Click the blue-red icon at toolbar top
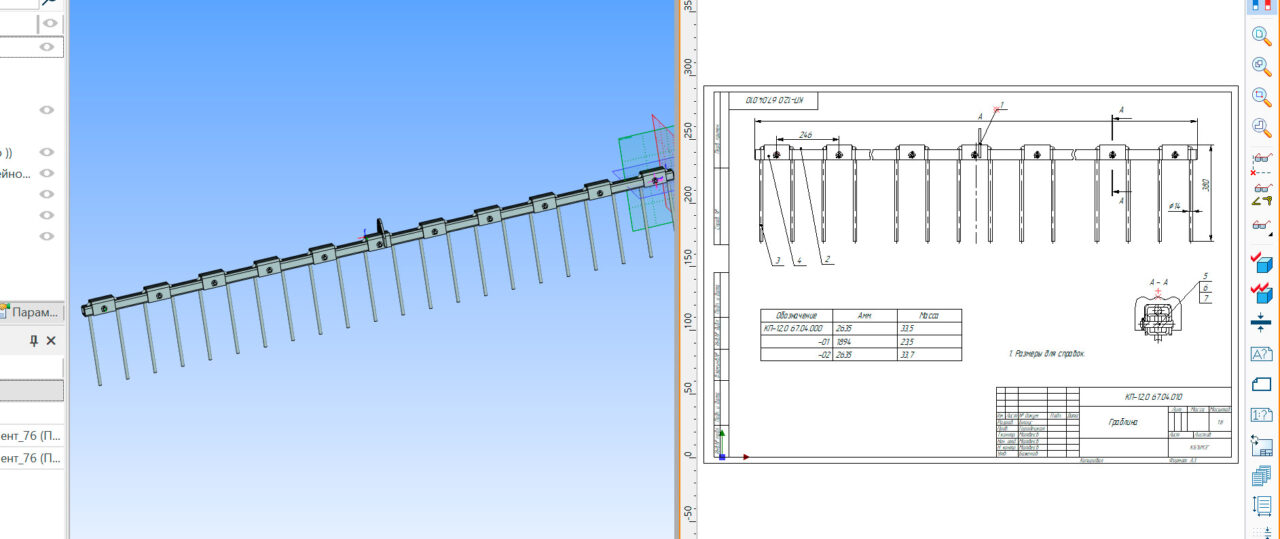 pyautogui.click(x=1261, y=5)
